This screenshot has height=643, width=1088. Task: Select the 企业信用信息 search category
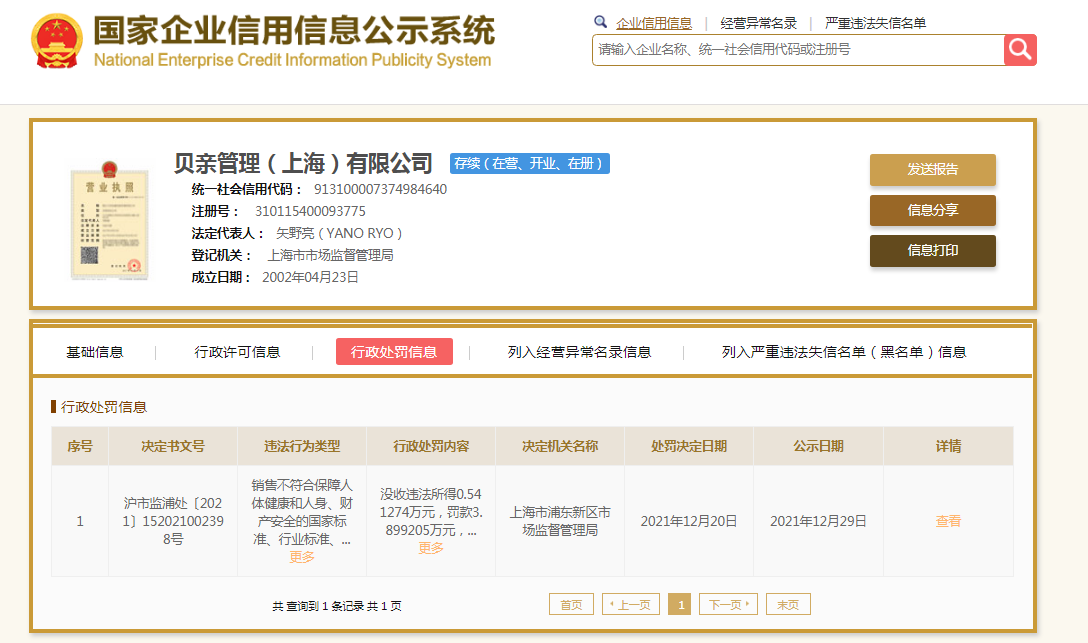click(654, 23)
